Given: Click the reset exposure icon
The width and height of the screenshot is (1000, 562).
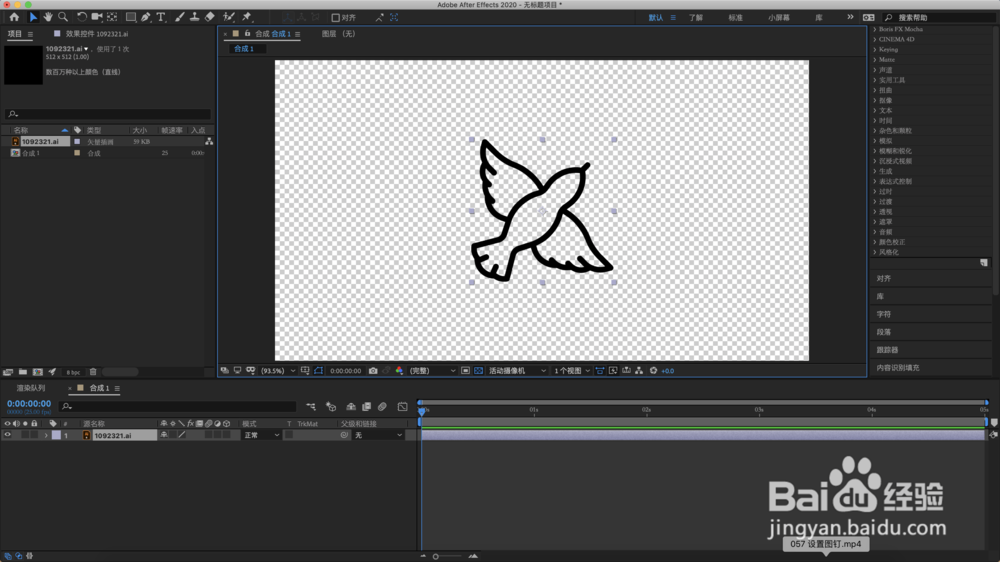Looking at the screenshot, I should [653, 371].
